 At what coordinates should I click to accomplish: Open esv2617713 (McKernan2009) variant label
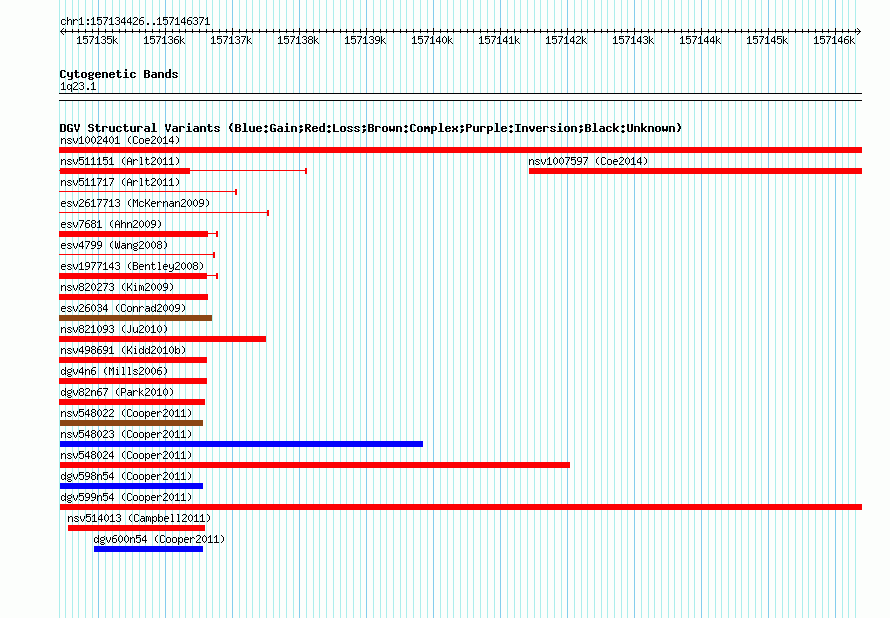135,203
